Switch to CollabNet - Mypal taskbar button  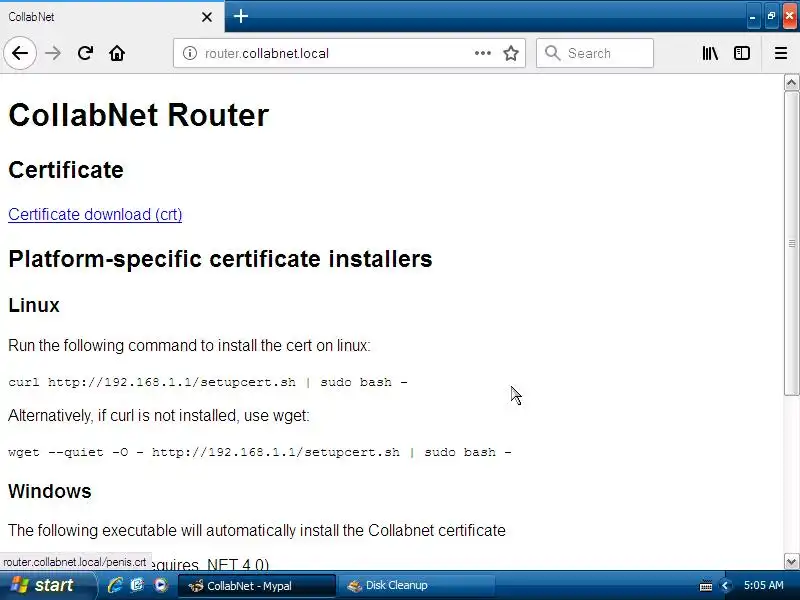(x=257, y=585)
